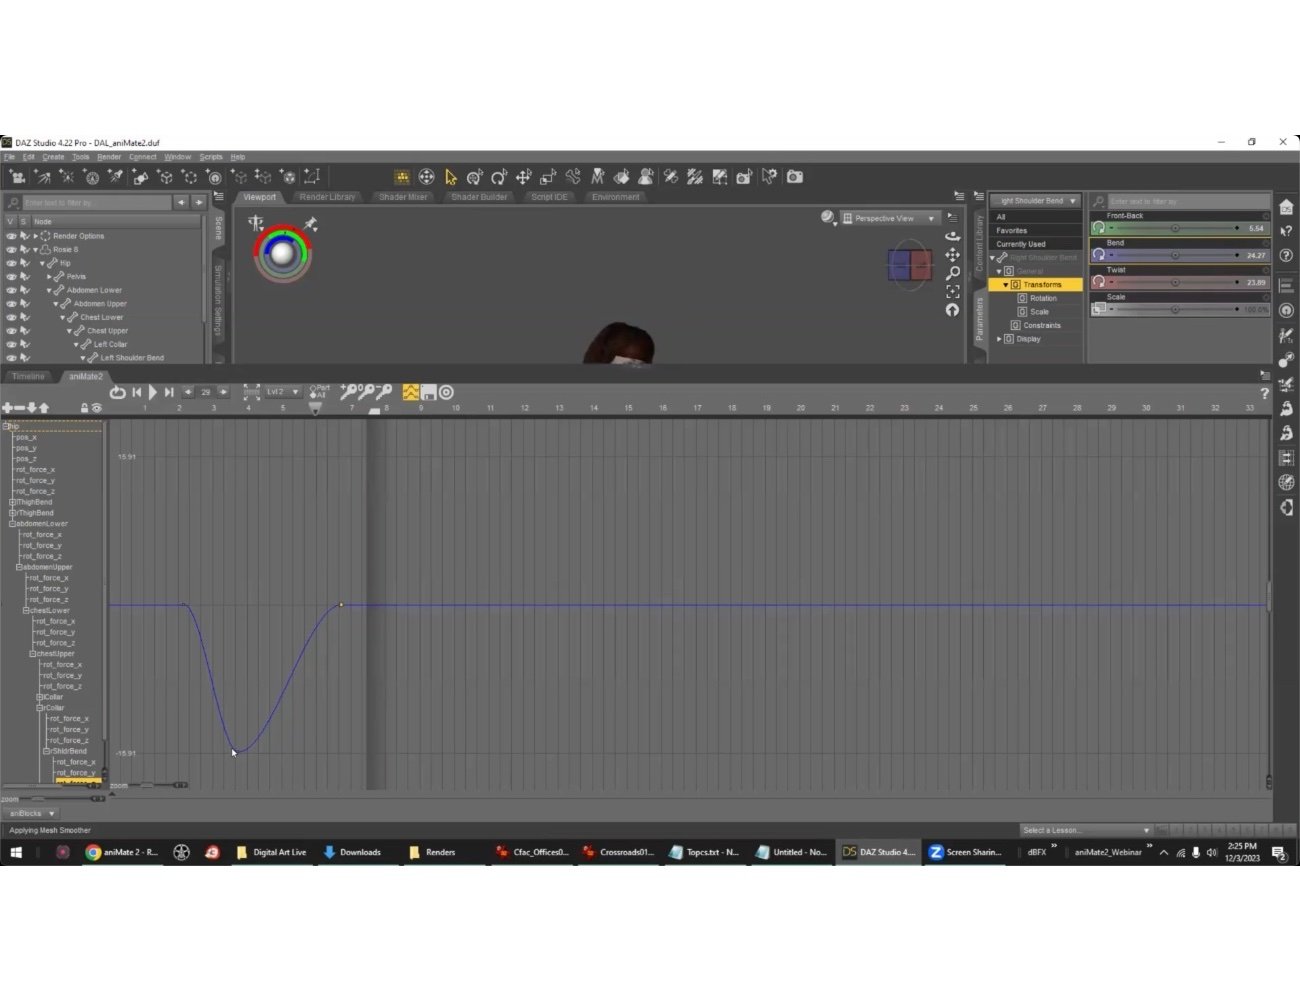Click the Create New Camera icon

(x=17, y=177)
